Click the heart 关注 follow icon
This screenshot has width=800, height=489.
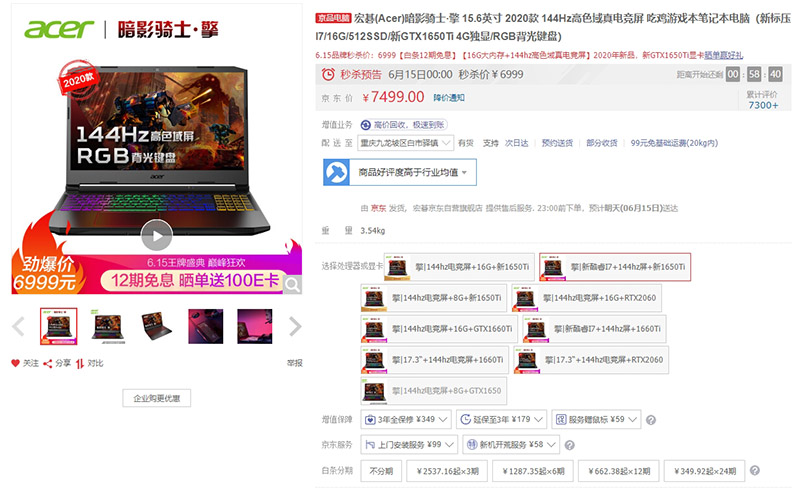(15, 363)
